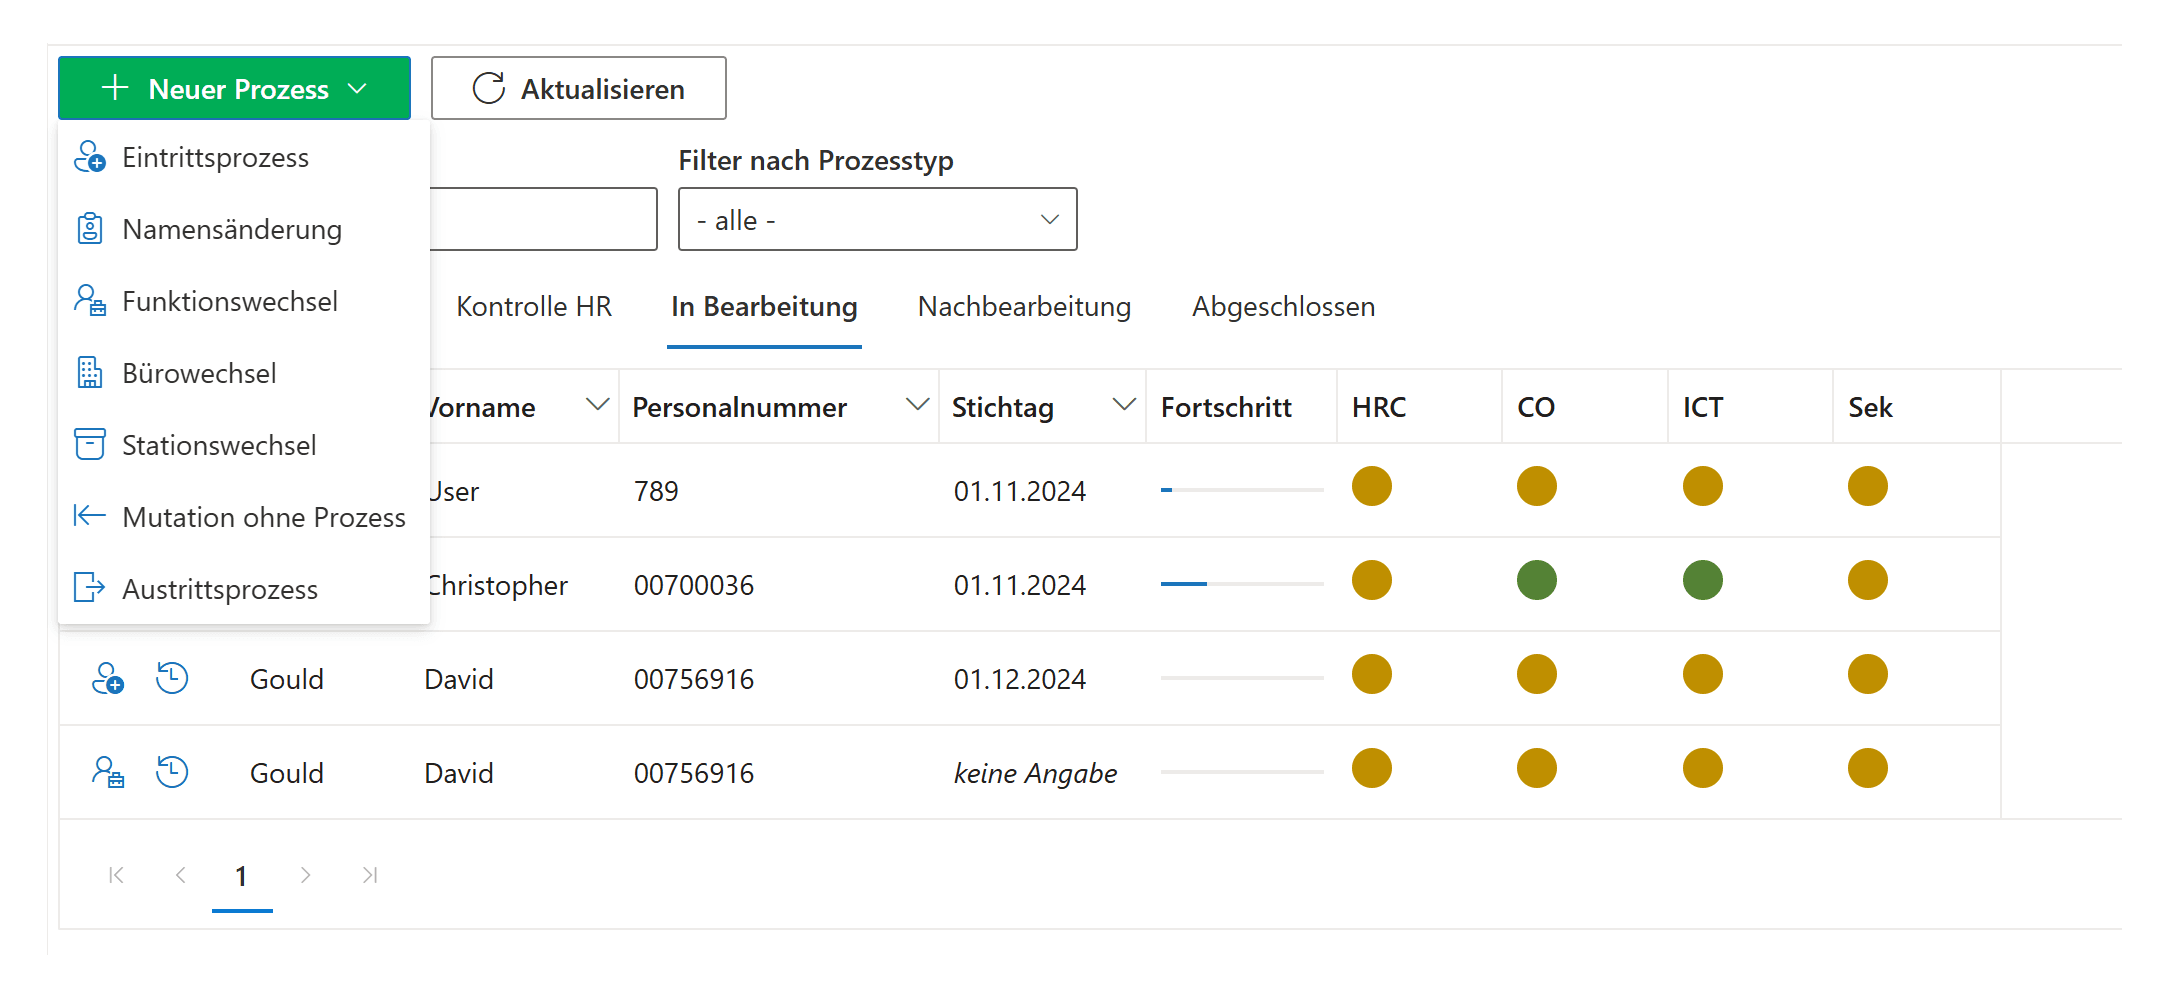Screen dimensions: 2177x995
Task: Click page number 1 in the pagination bar
Action: (241, 874)
